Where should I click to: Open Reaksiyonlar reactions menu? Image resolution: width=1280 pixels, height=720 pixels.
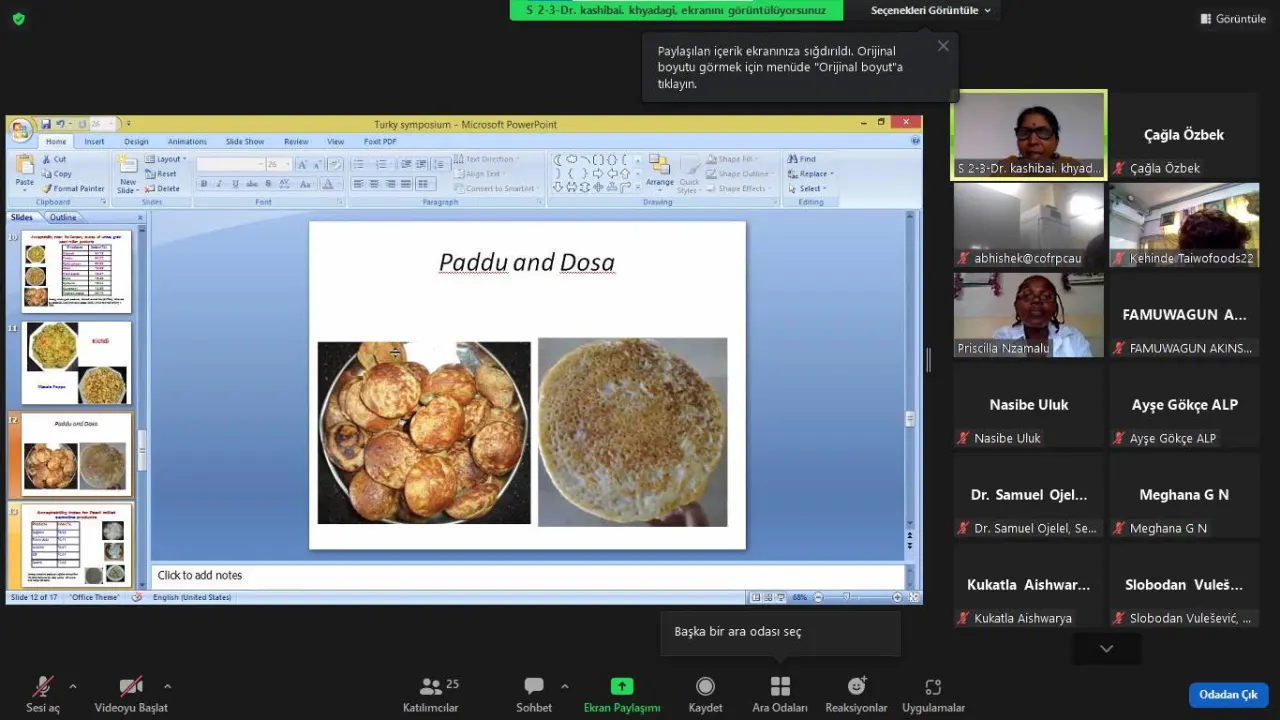pos(856,694)
